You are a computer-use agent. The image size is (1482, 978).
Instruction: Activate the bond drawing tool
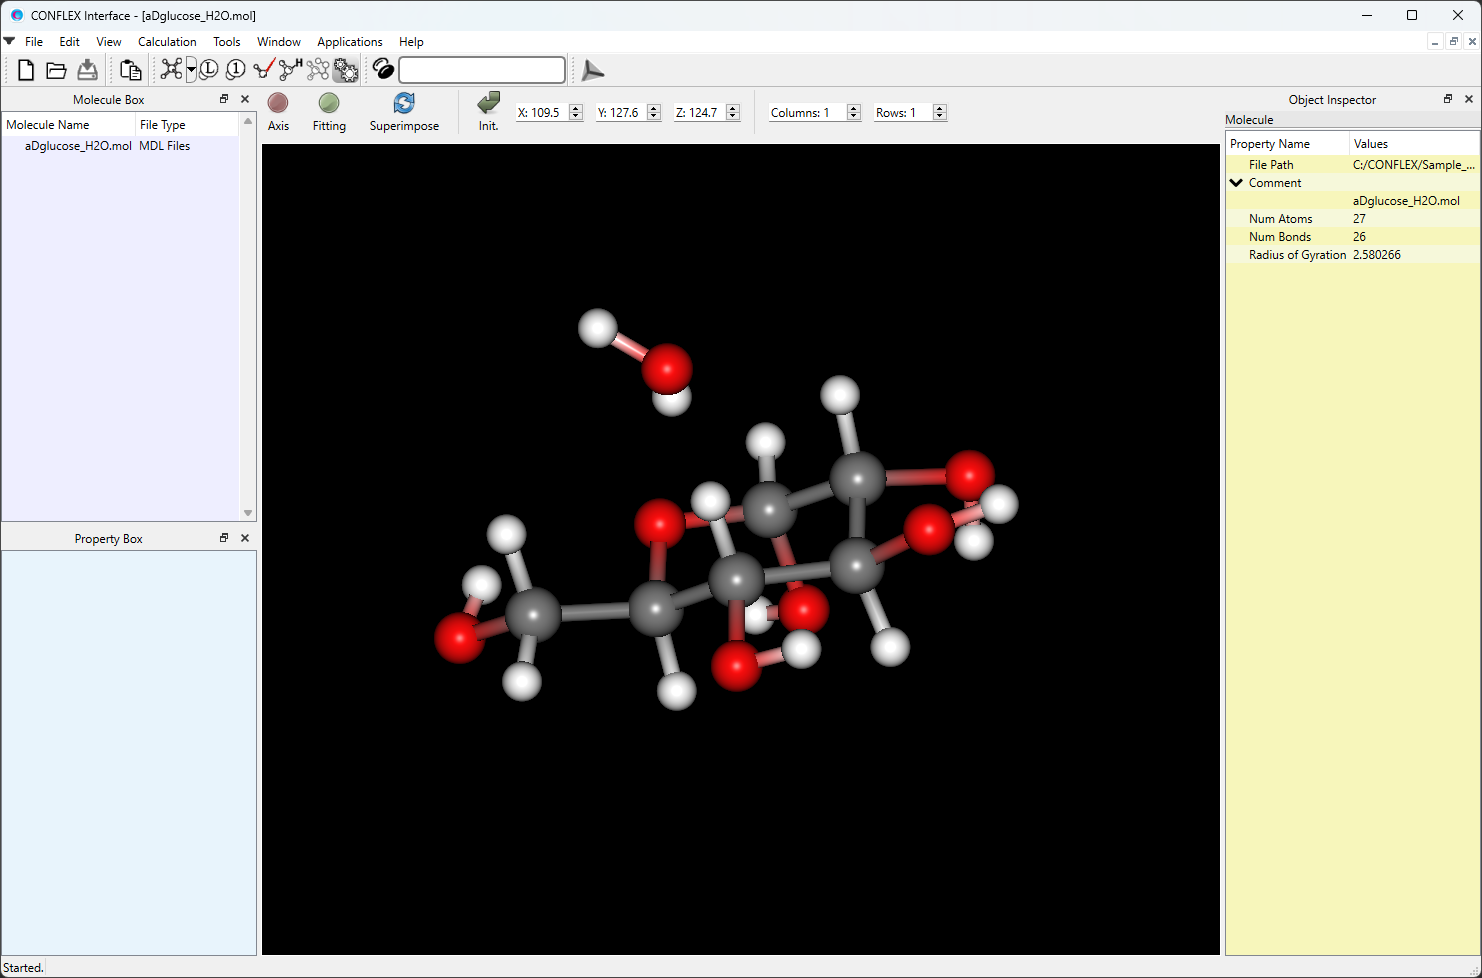pyautogui.click(x=263, y=69)
